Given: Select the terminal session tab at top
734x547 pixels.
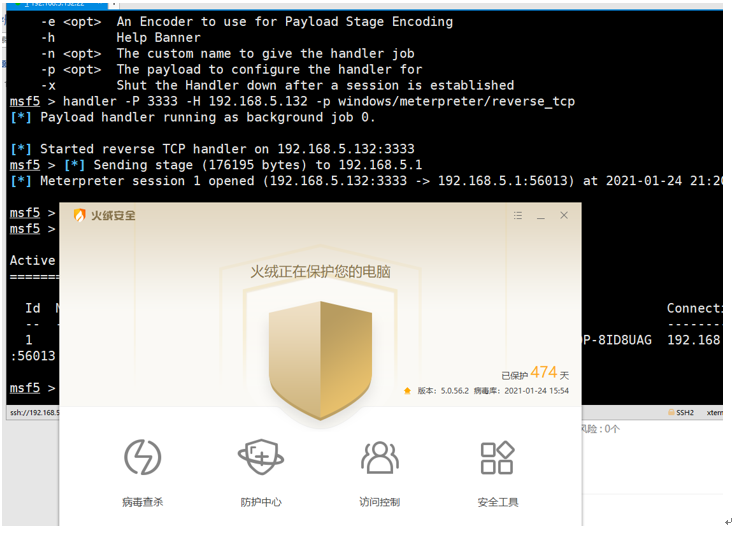Looking at the screenshot, I should (57, 4).
